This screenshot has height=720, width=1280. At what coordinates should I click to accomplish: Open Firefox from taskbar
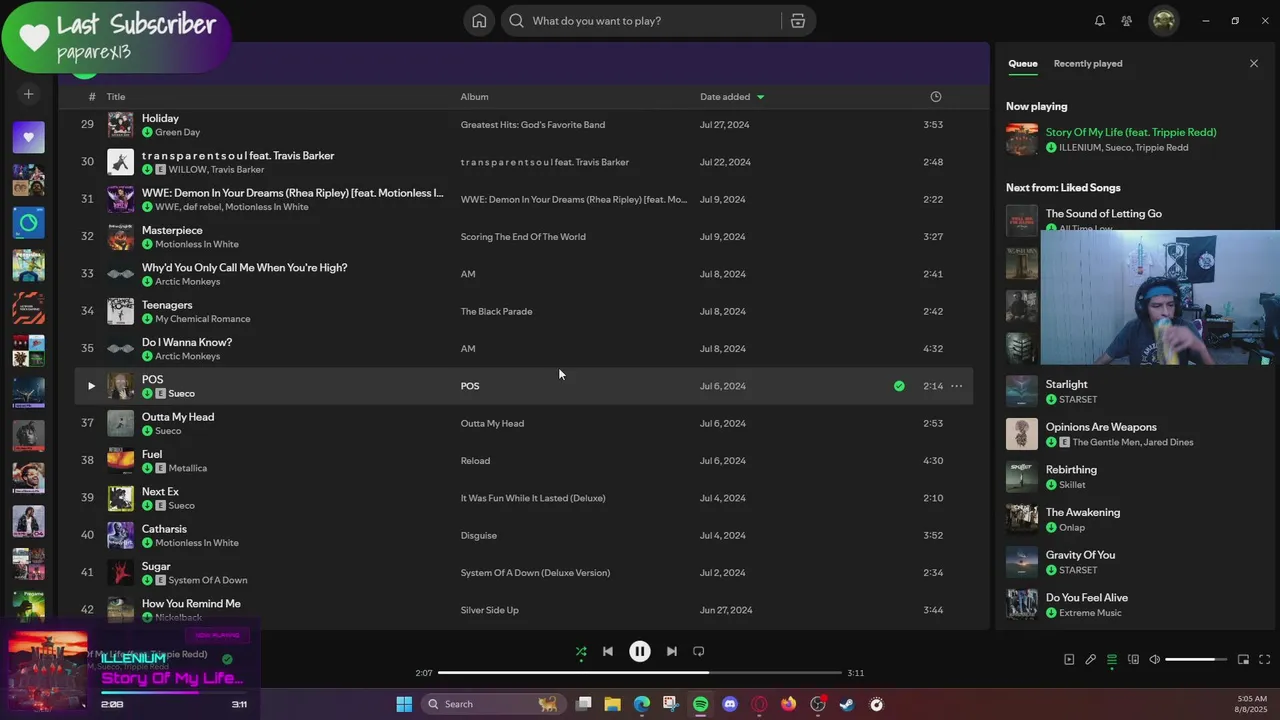click(789, 704)
